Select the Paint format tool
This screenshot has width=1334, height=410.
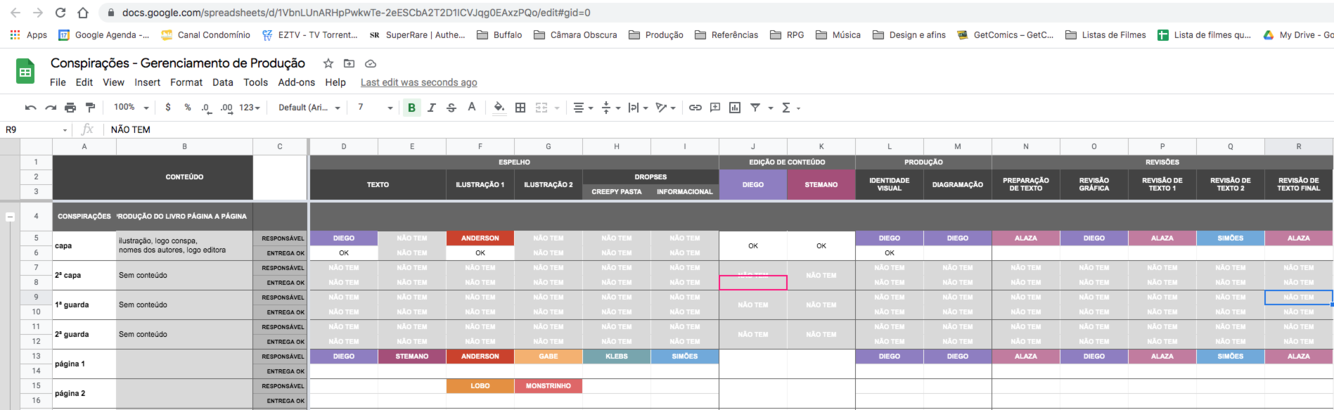[x=90, y=108]
